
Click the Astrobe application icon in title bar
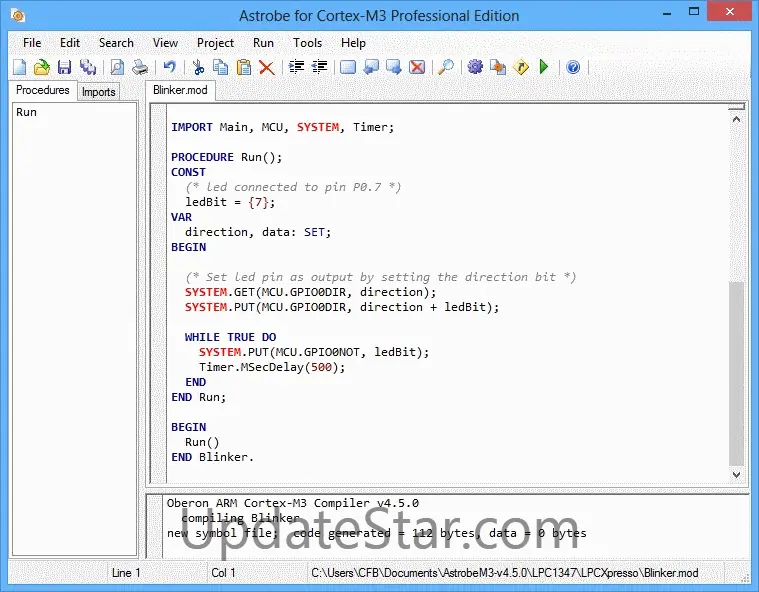(18, 15)
